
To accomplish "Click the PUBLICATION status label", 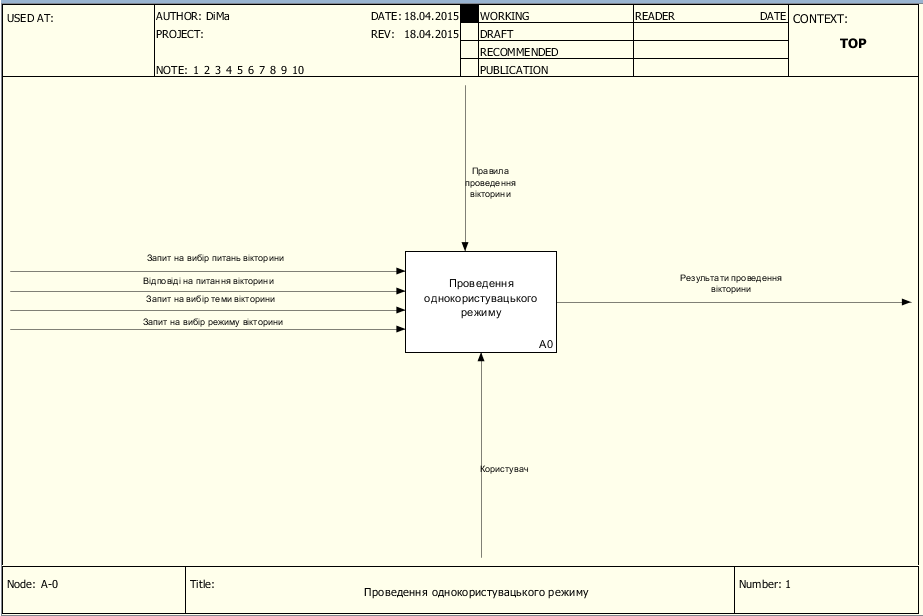I will (x=514, y=70).
